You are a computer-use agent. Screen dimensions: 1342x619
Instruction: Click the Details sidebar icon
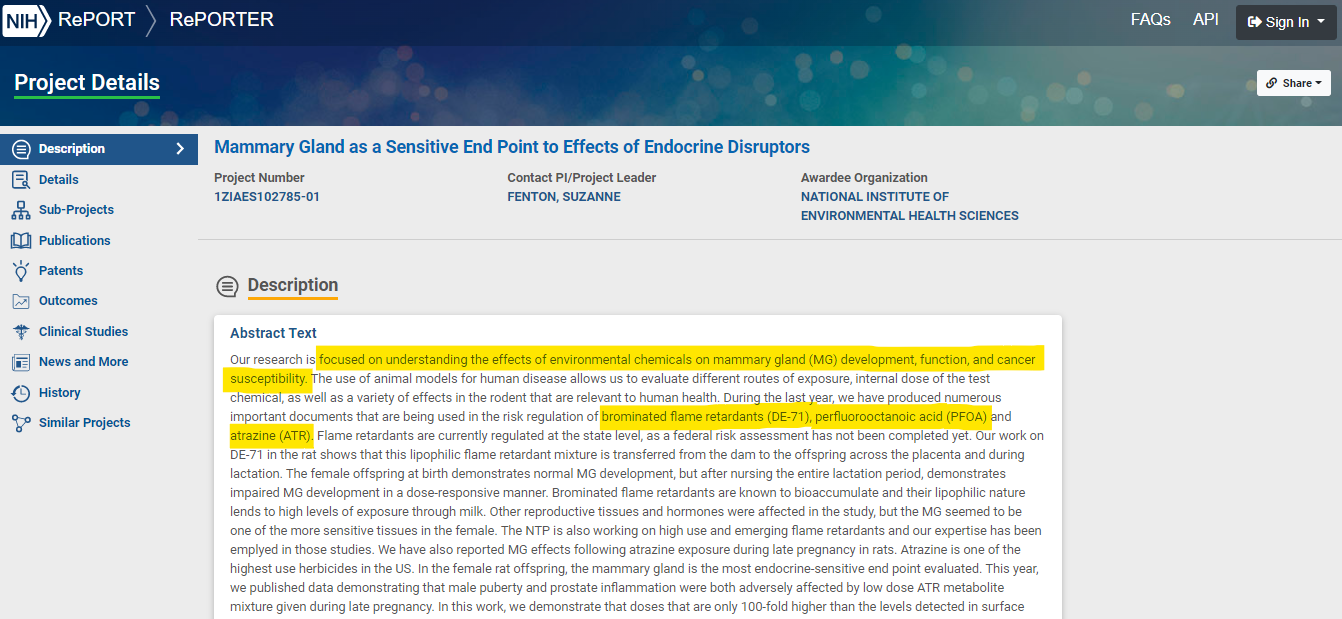point(20,180)
